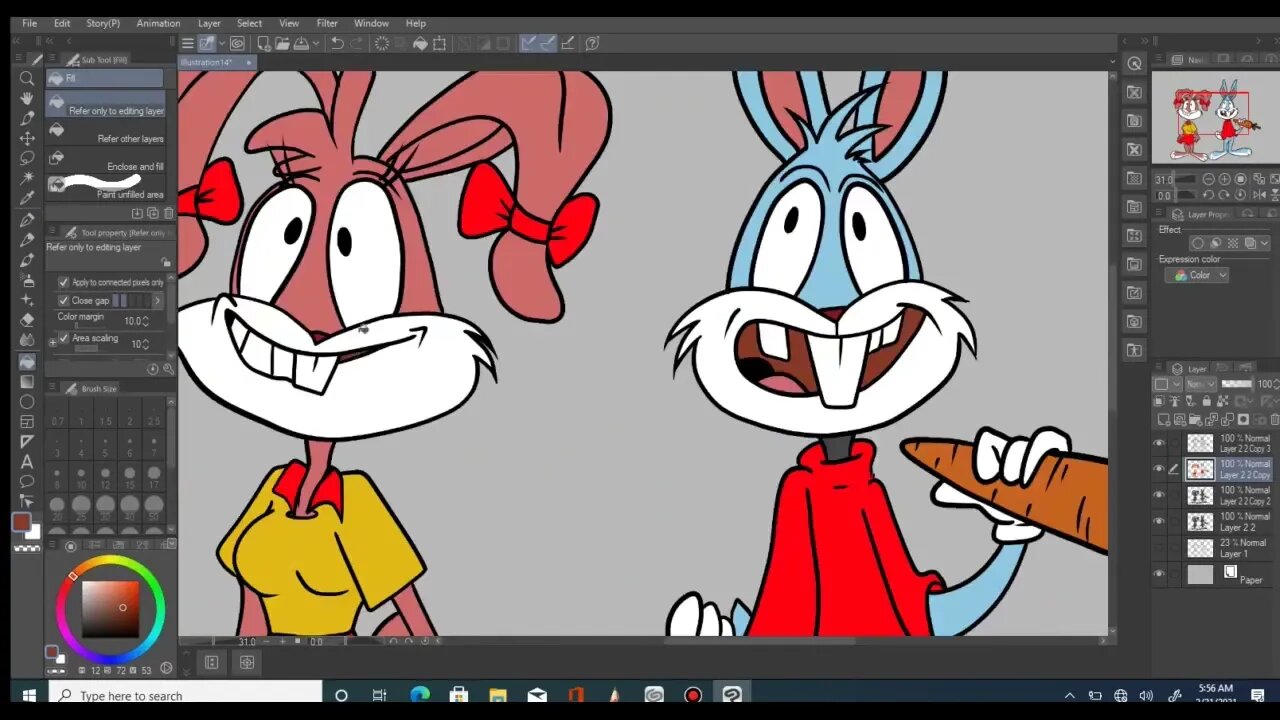Open dropdown arrow beside new canvas tool
This screenshot has height=720, width=1280.
[221, 43]
